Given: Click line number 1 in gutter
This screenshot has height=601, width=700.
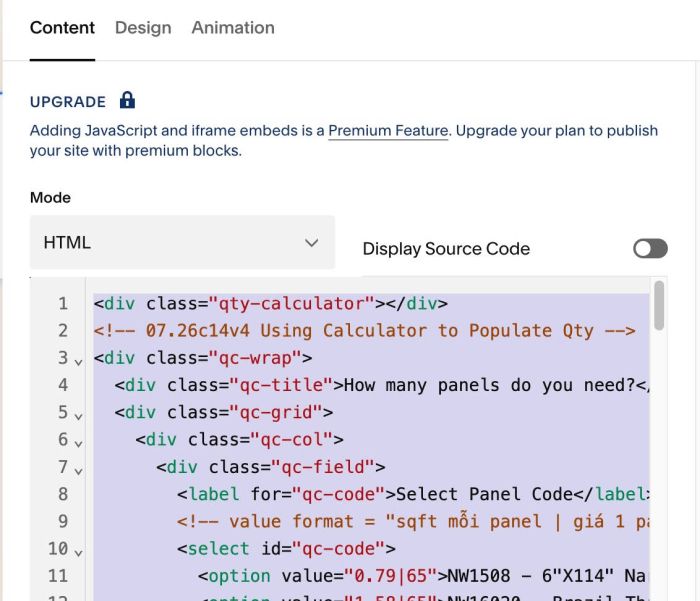Looking at the screenshot, I should tap(63, 304).
